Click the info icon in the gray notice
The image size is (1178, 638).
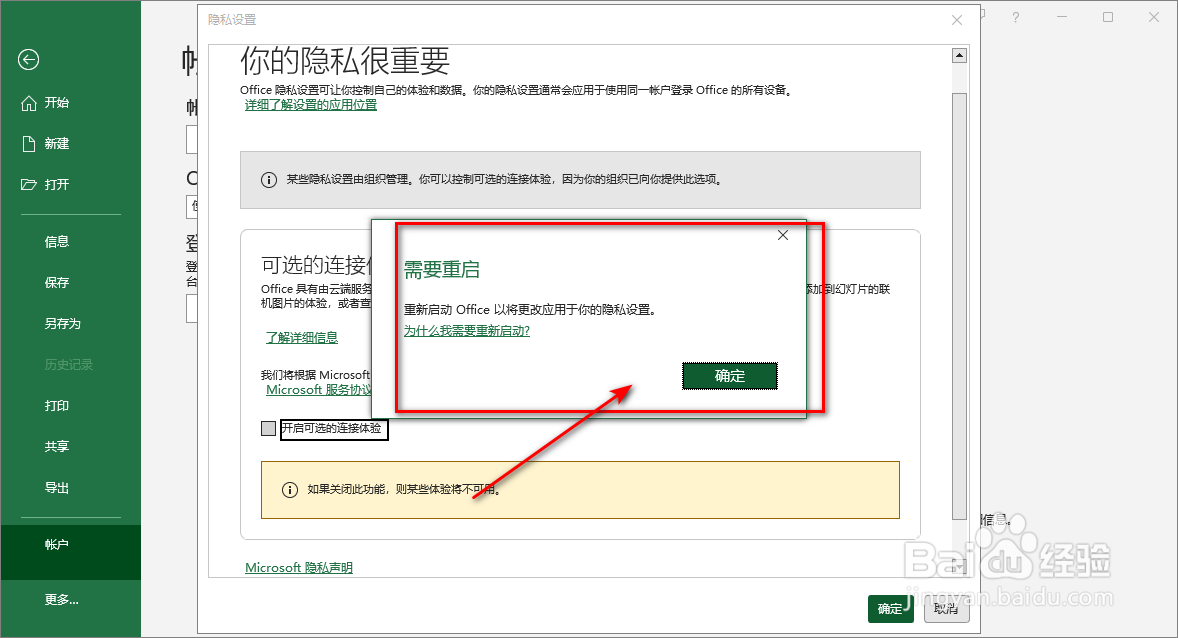pyautogui.click(x=268, y=180)
